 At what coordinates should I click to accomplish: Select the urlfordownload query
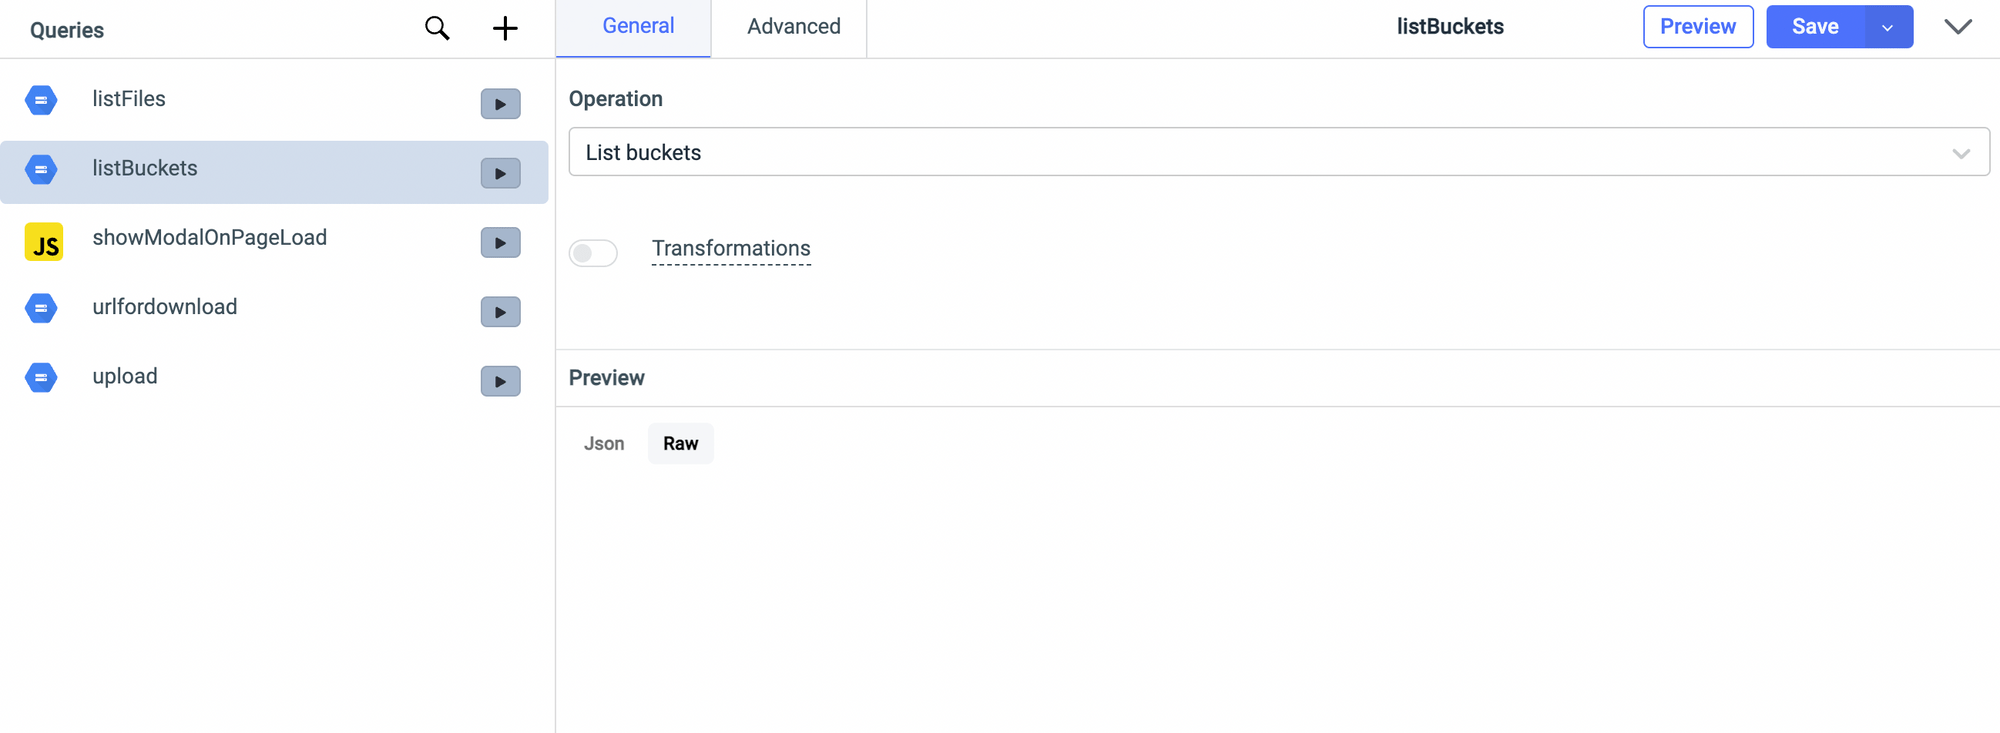(x=165, y=307)
